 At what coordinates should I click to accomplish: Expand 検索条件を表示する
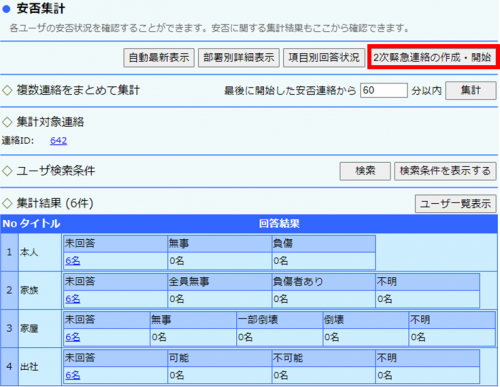445,171
